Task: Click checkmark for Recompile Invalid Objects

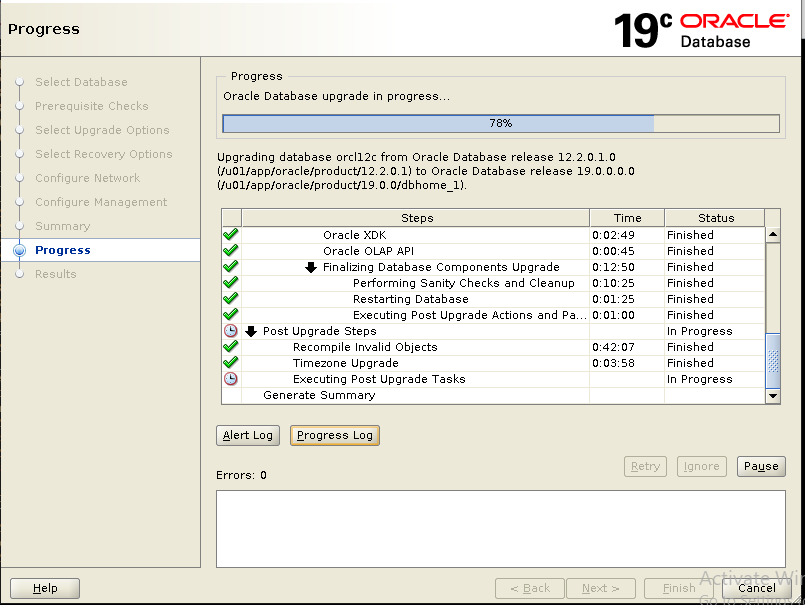Action: 231,347
